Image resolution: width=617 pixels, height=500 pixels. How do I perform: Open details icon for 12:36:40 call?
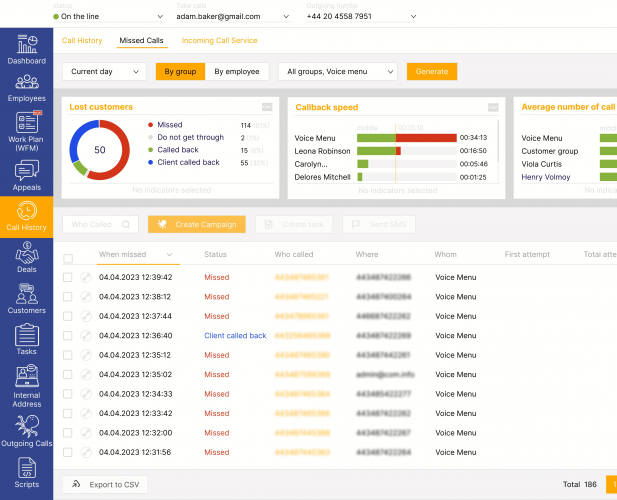click(x=86, y=336)
